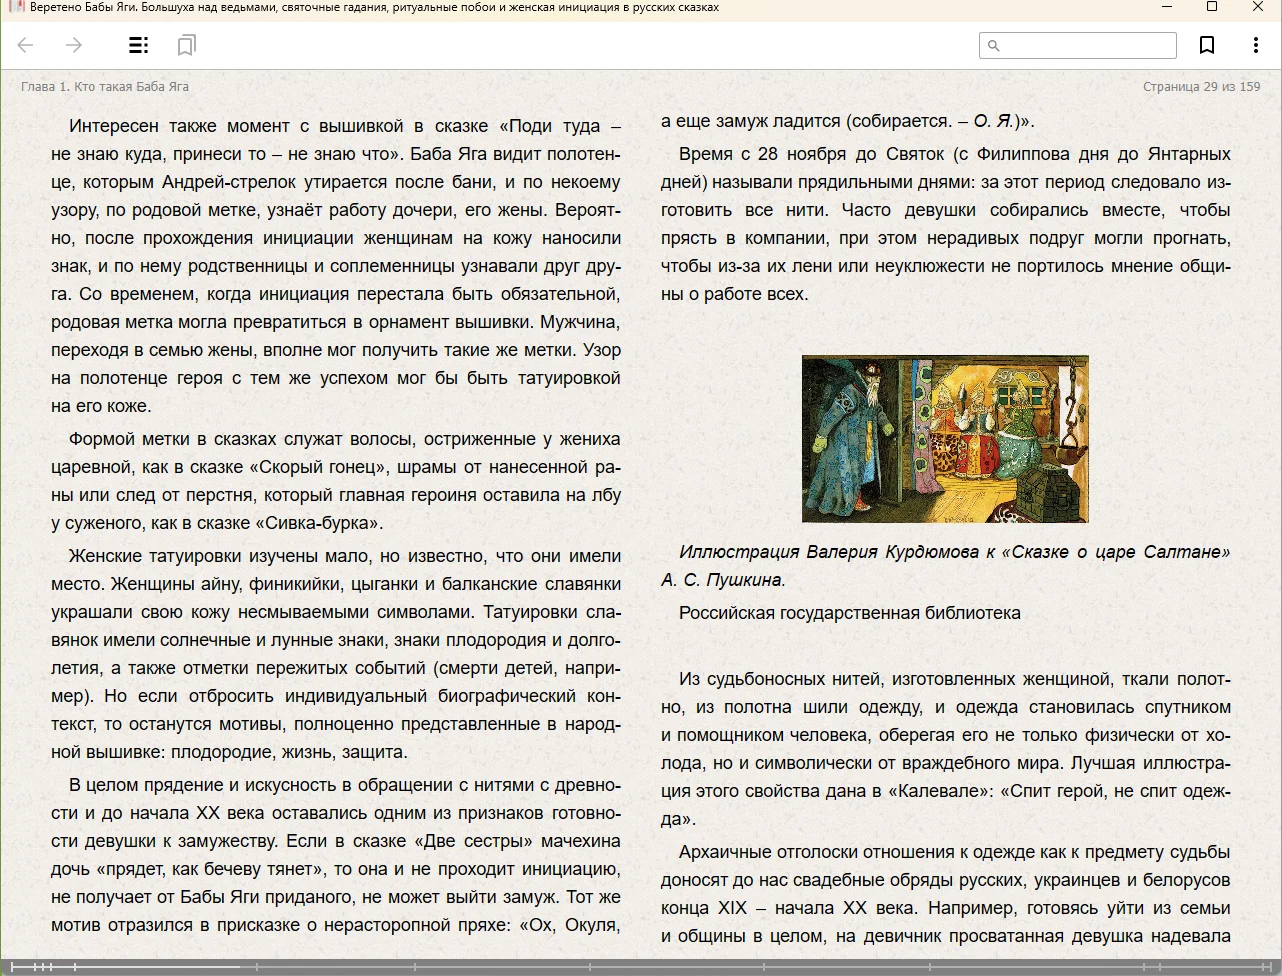Jump to the middle of the progress bar
Screen dimensions: 1282x976
[x=641, y=967]
